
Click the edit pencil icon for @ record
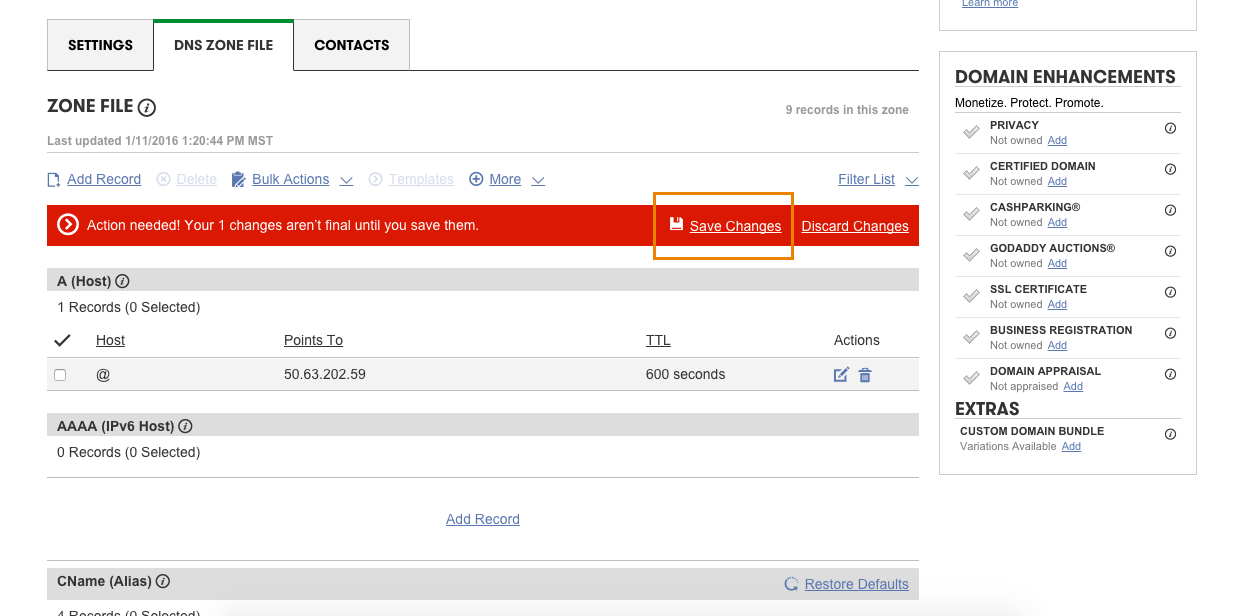(x=841, y=375)
